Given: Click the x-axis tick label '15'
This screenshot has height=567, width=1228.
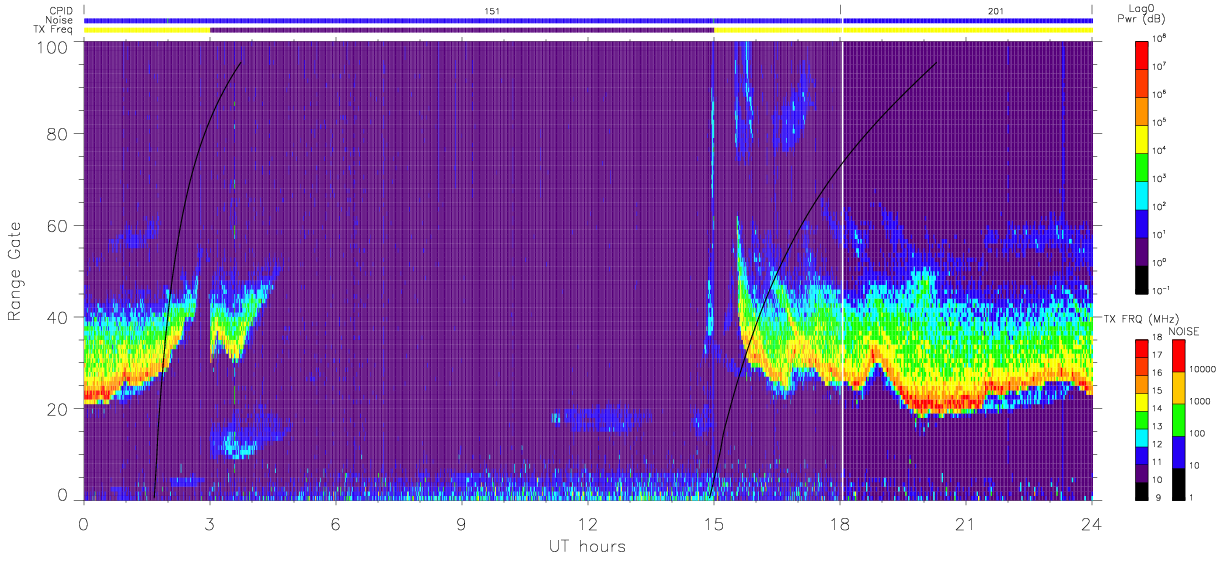Looking at the screenshot, I should point(714,523).
